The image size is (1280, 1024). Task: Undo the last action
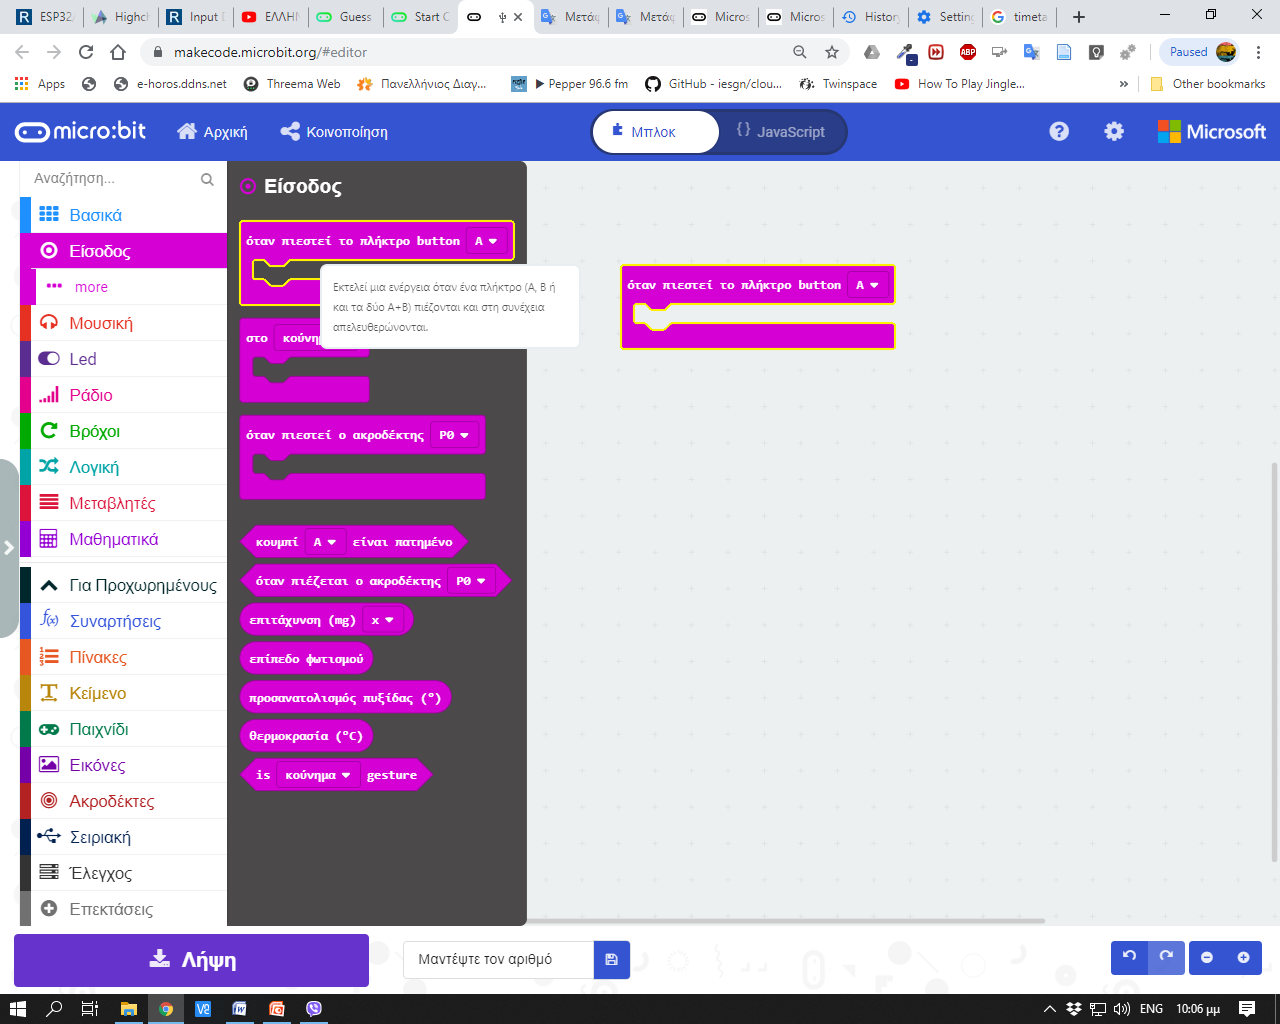point(1130,957)
